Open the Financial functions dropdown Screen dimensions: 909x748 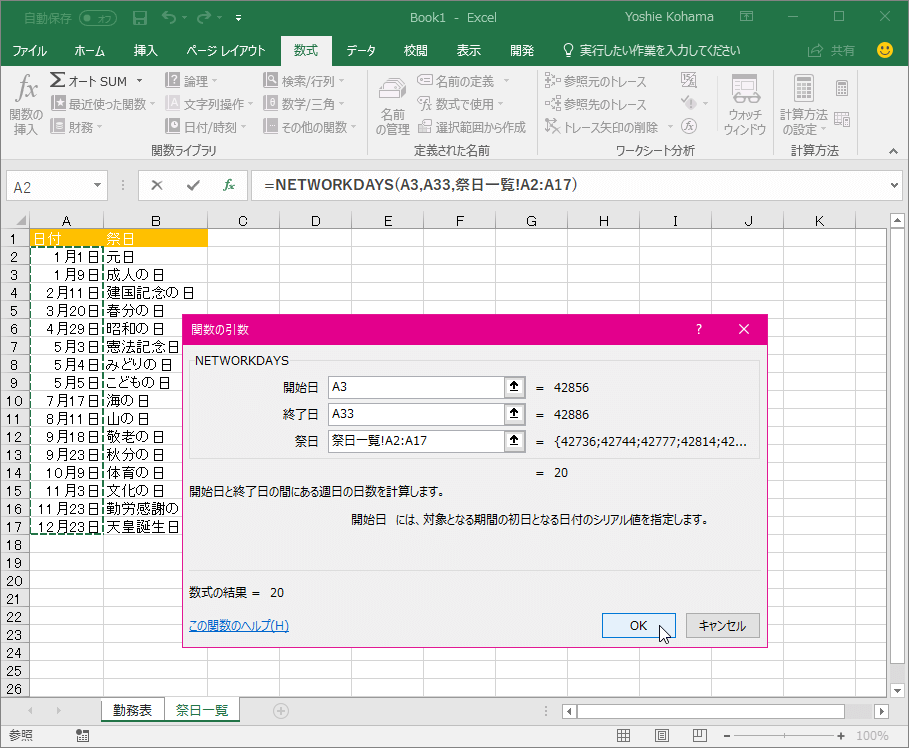pyautogui.click(x=80, y=126)
